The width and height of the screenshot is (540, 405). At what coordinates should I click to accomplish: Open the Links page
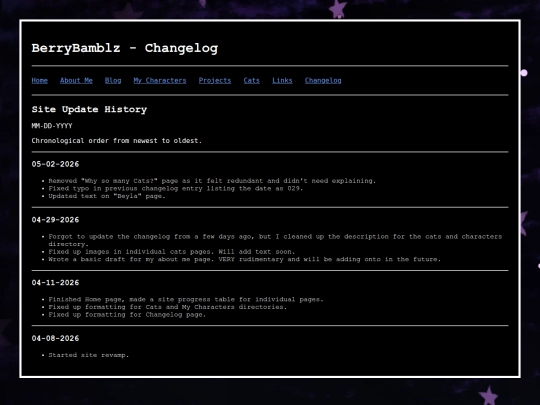(282, 81)
